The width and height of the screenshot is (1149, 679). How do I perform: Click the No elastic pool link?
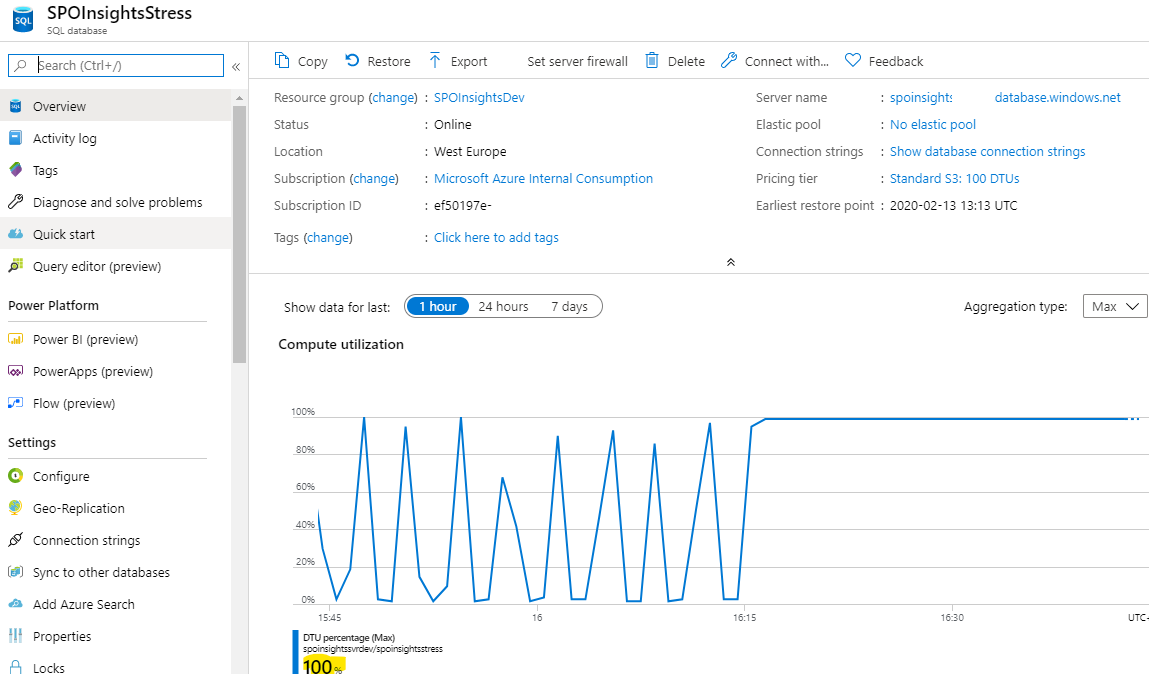(933, 125)
